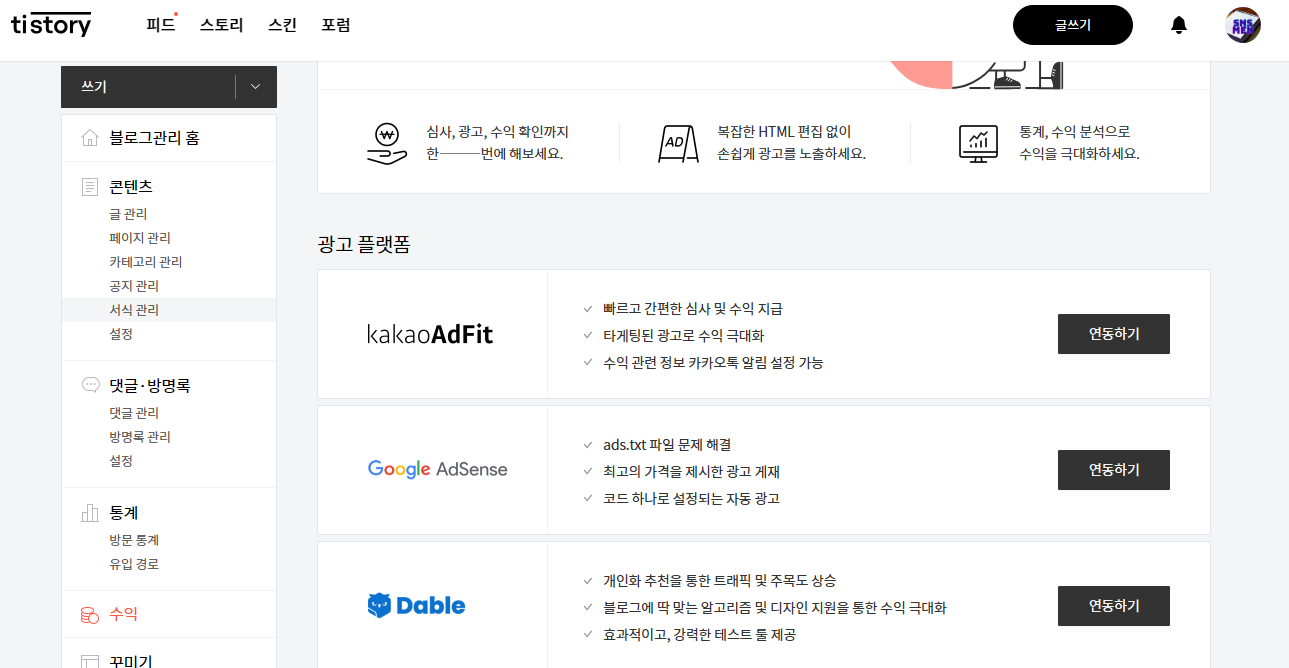Click the monitor statistics chart icon

point(978,143)
